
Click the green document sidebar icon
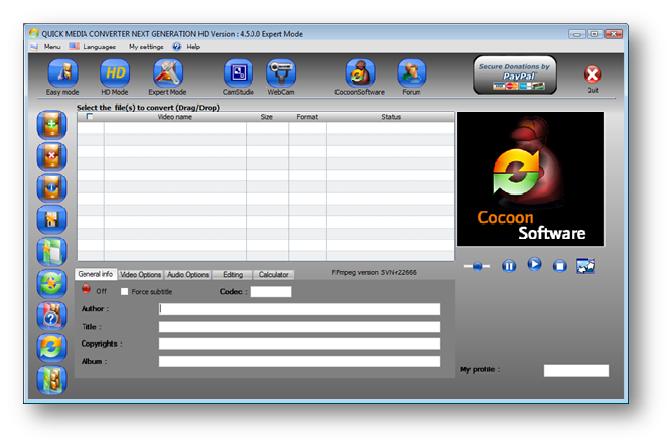tap(51, 251)
